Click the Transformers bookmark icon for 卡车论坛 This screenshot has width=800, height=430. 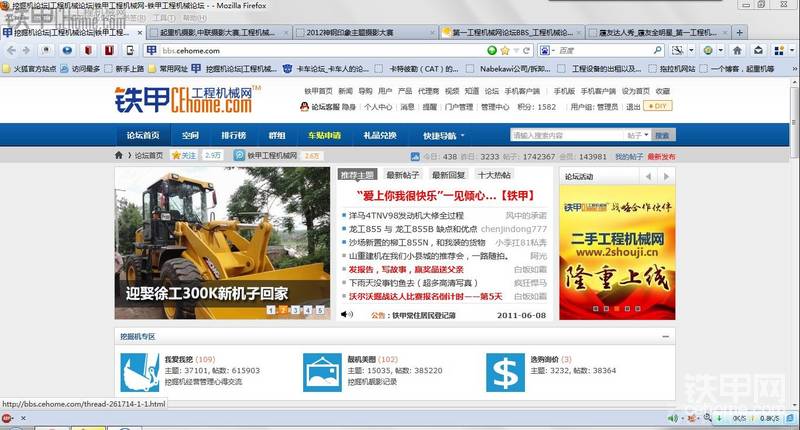pos(288,68)
